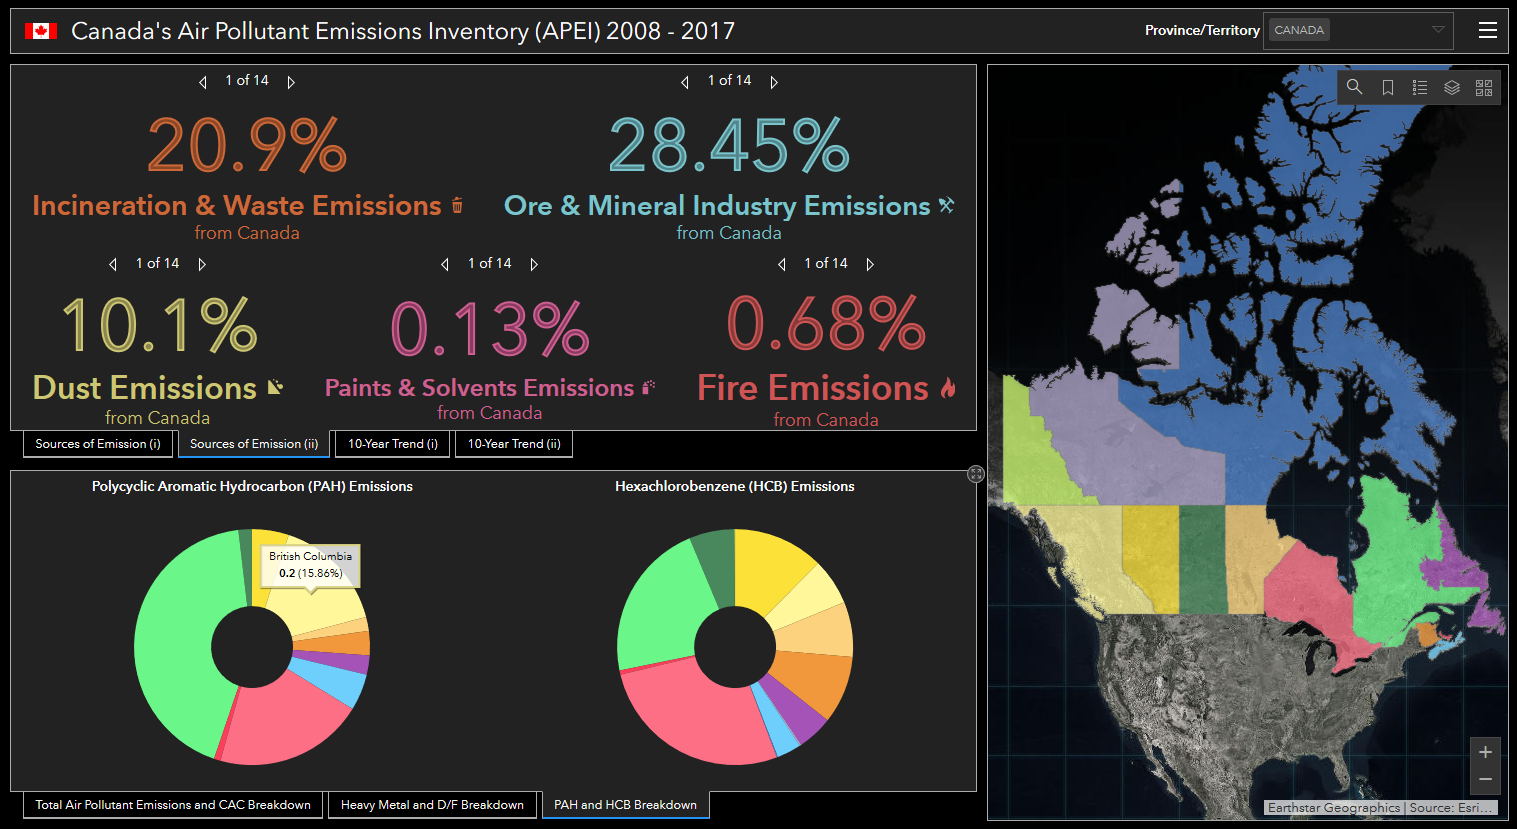Open the map bookmarks panel

1387,87
